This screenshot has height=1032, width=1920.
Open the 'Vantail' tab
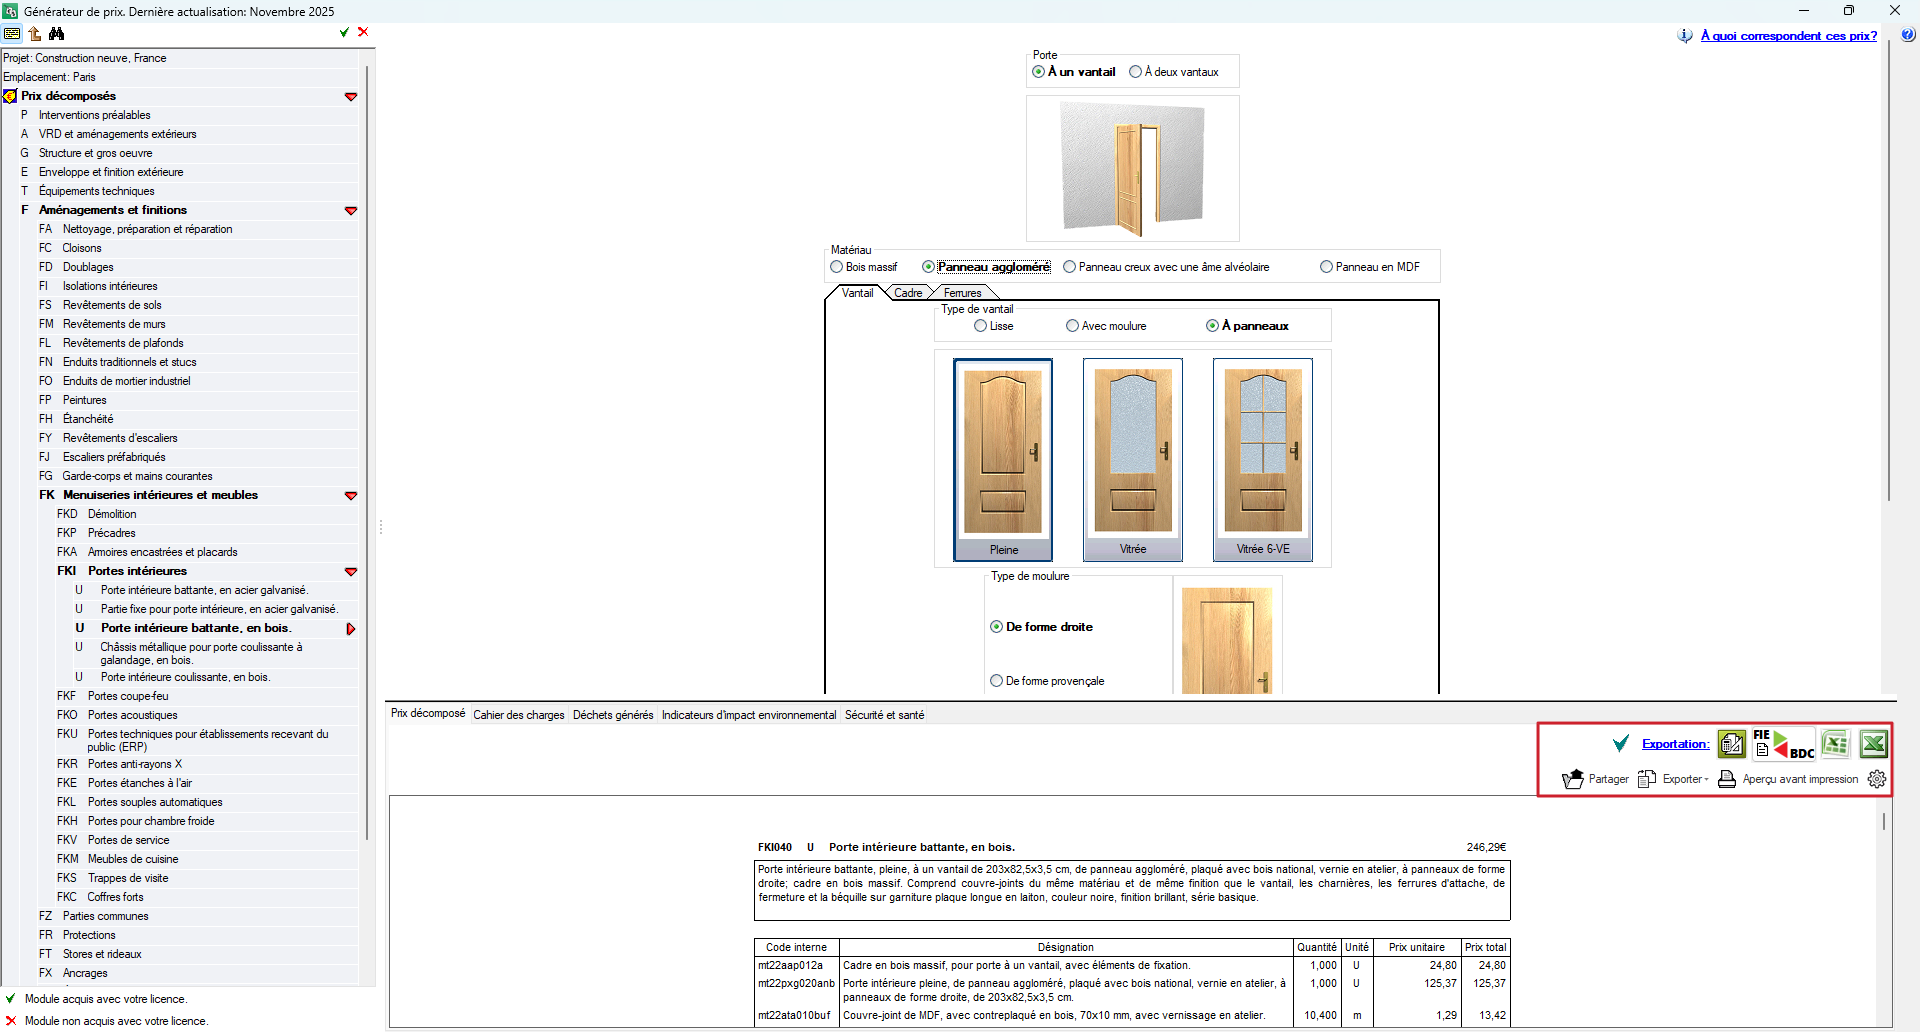click(857, 293)
